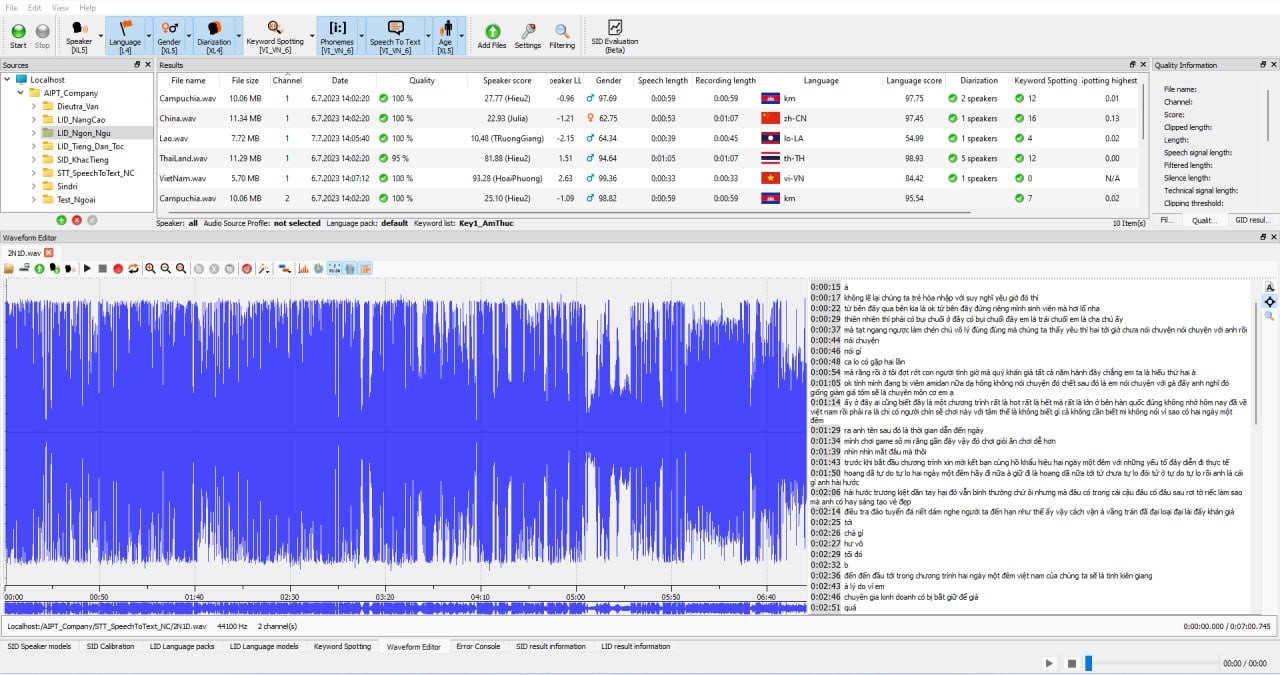Viewport: 1280px width, 675px height.
Task: Switch to the Error Console tab
Action: click(x=478, y=647)
